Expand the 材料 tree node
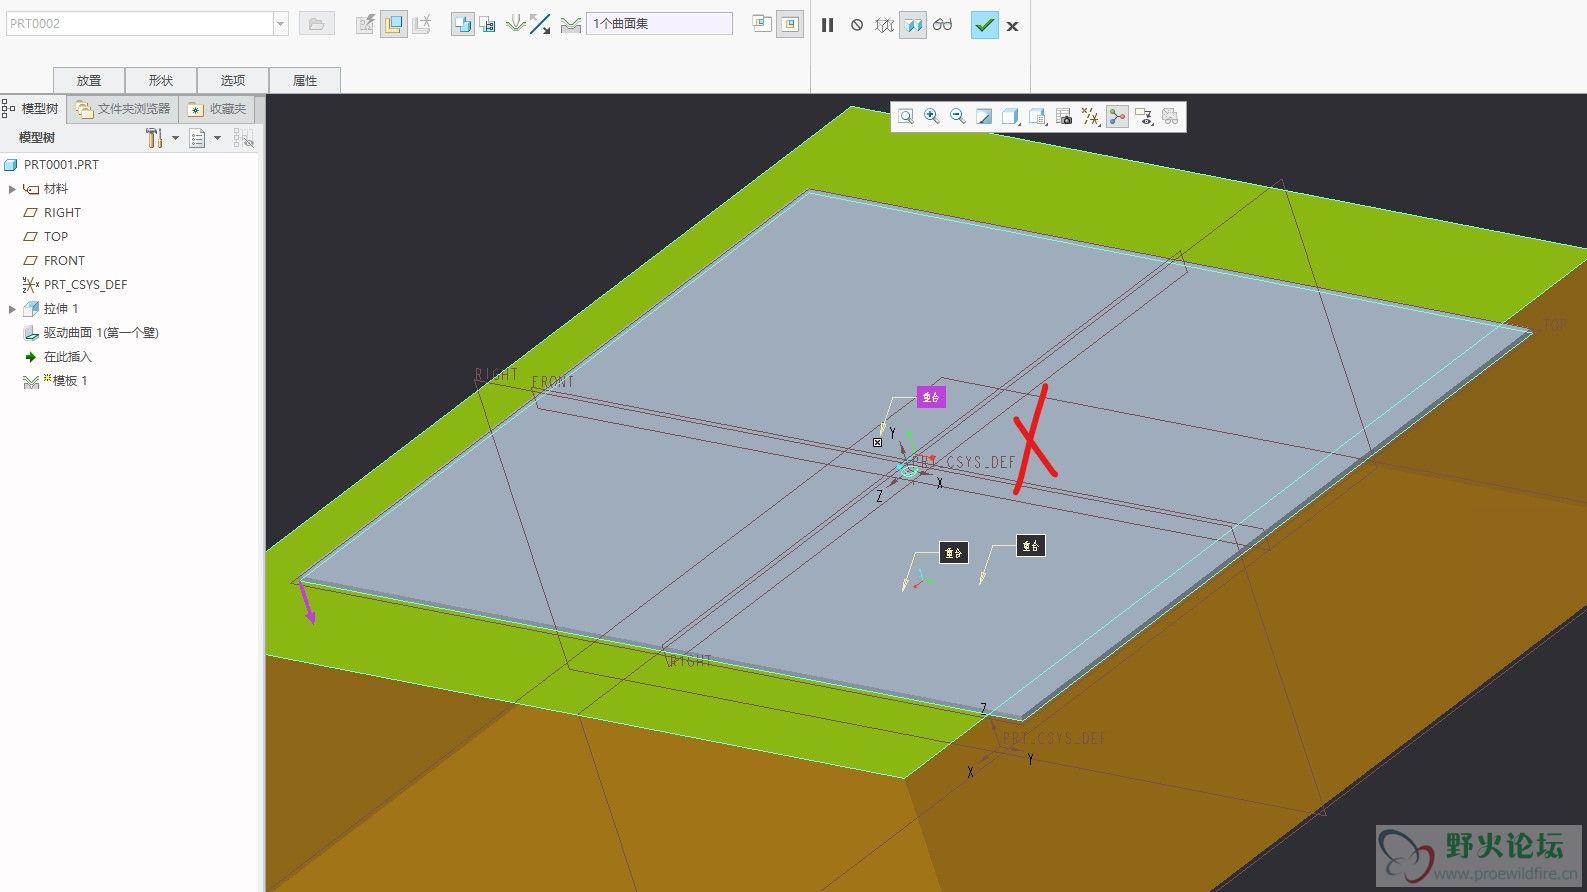The width and height of the screenshot is (1587, 892). tap(12, 188)
